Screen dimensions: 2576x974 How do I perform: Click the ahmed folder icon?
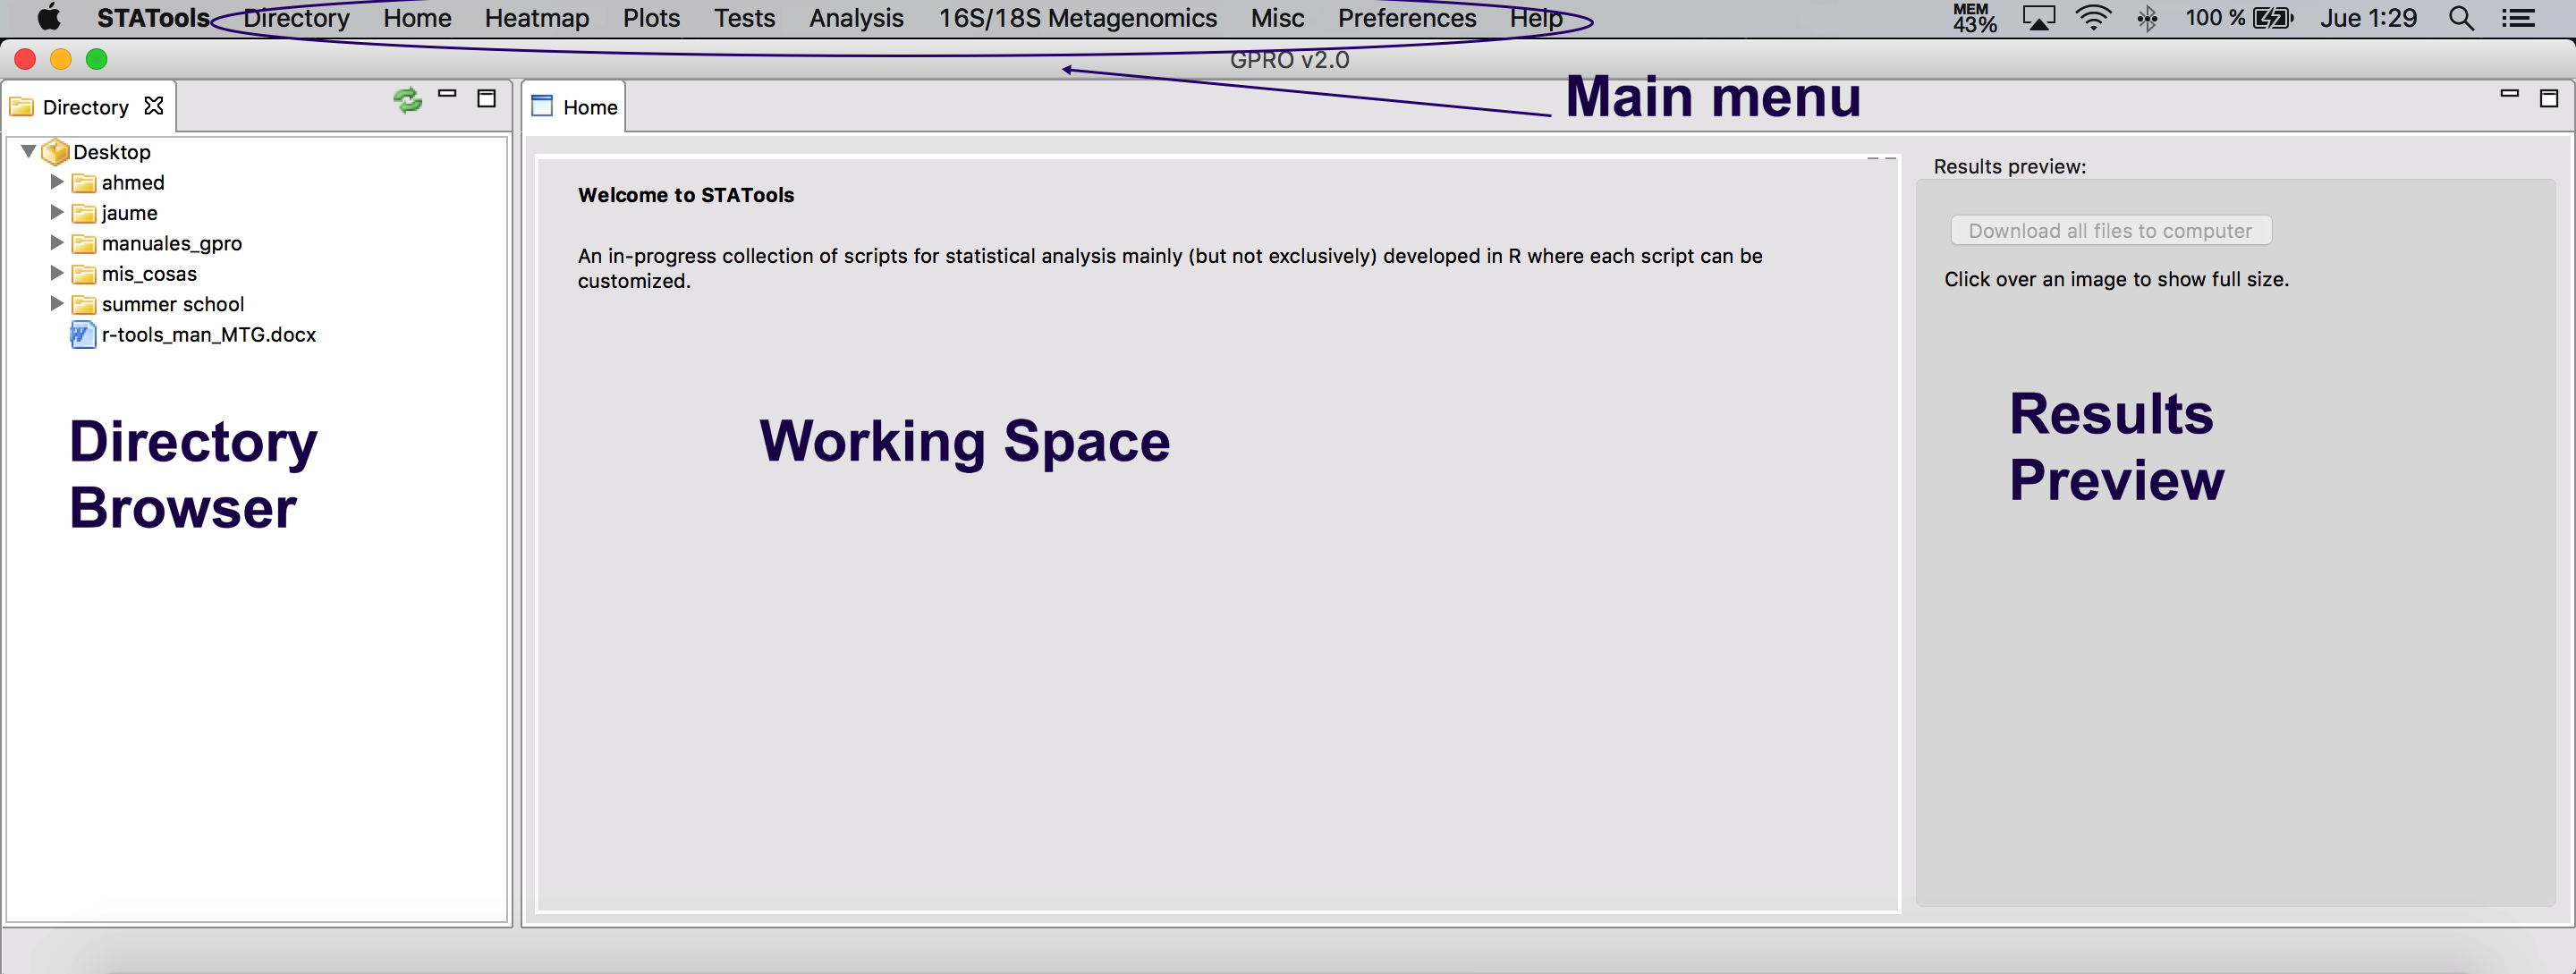coord(84,183)
